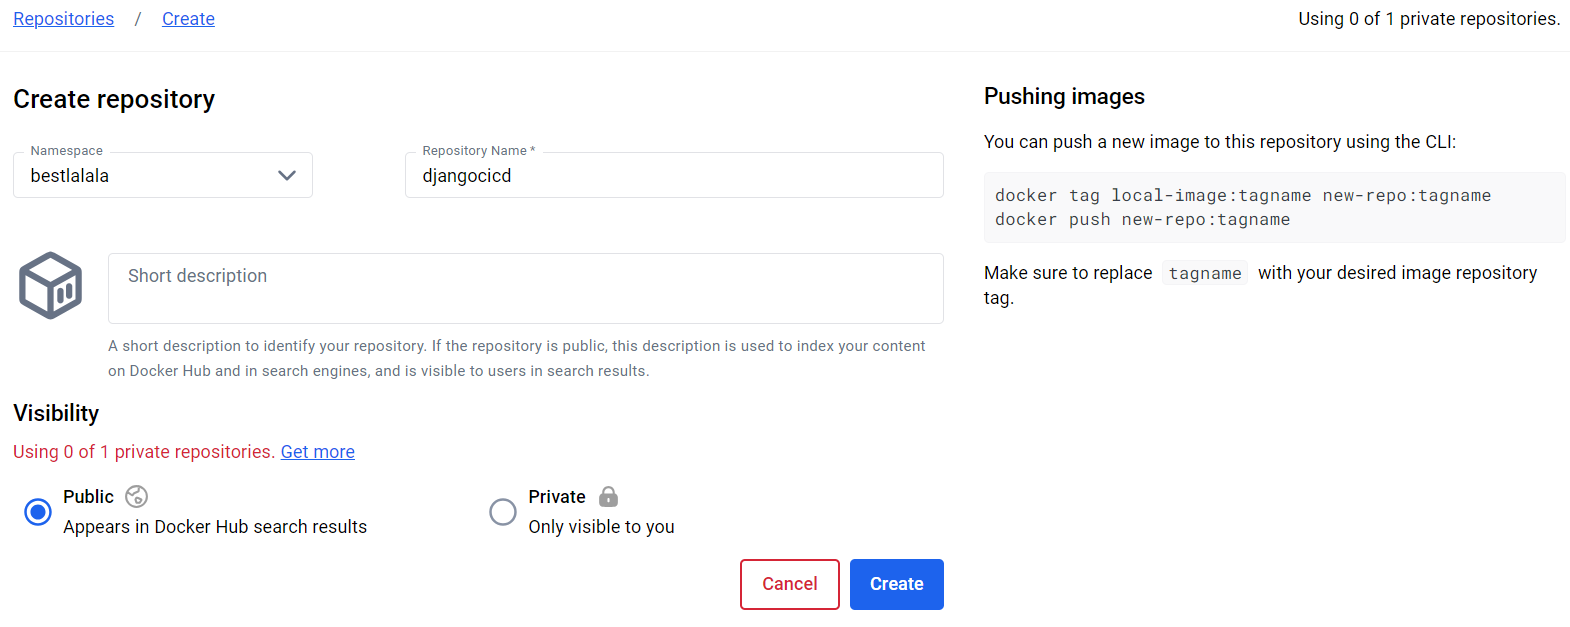Click the inline tagname code chip
This screenshot has width=1570, height=627.
click(x=1205, y=273)
